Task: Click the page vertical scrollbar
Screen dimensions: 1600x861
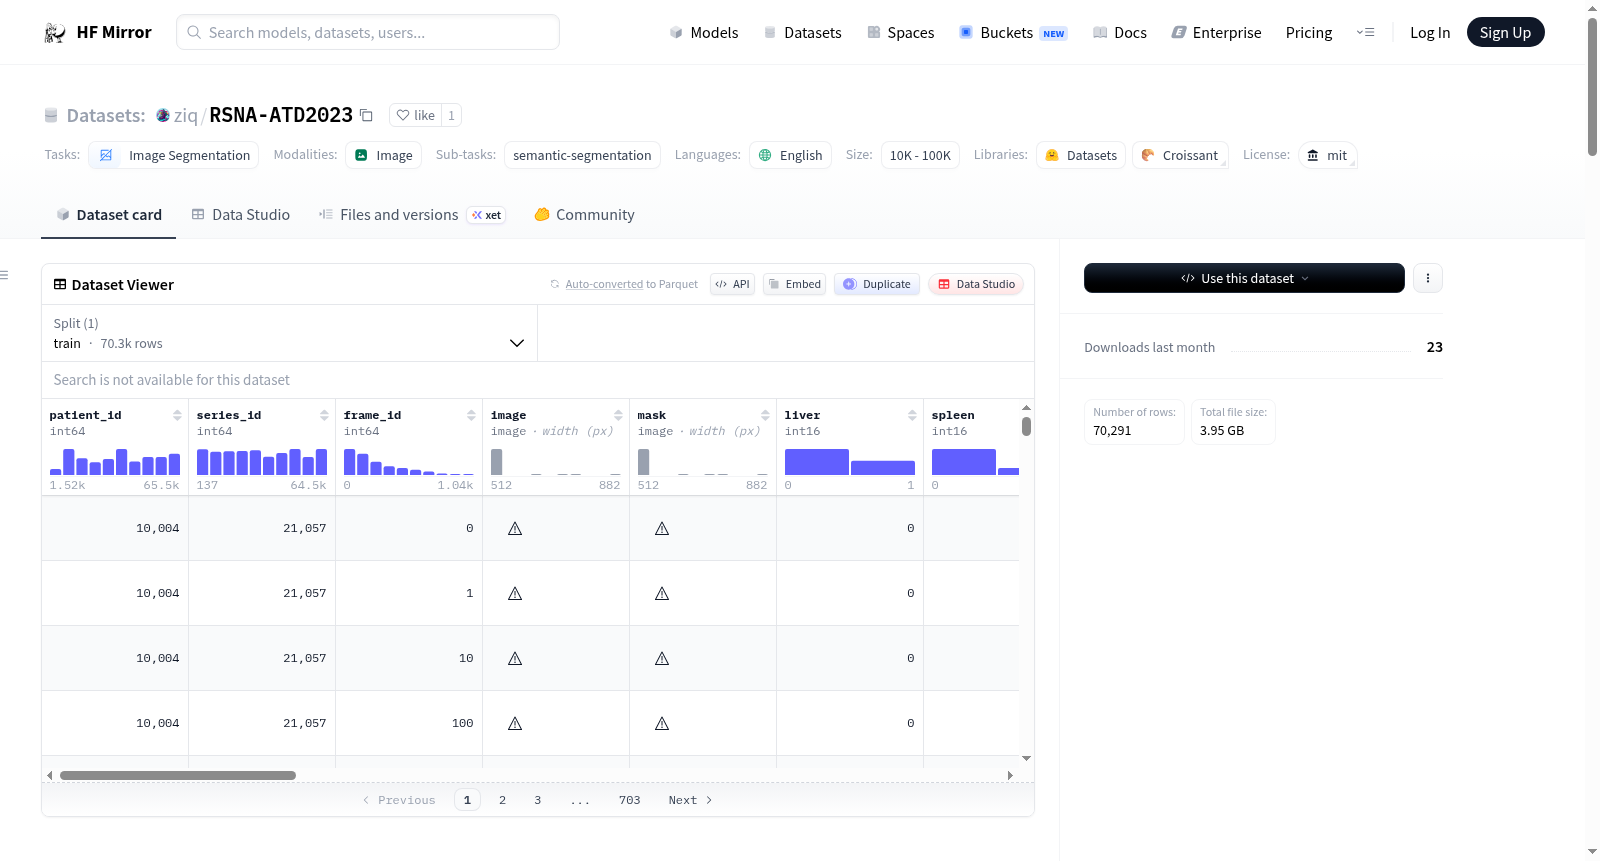Action: (1592, 87)
